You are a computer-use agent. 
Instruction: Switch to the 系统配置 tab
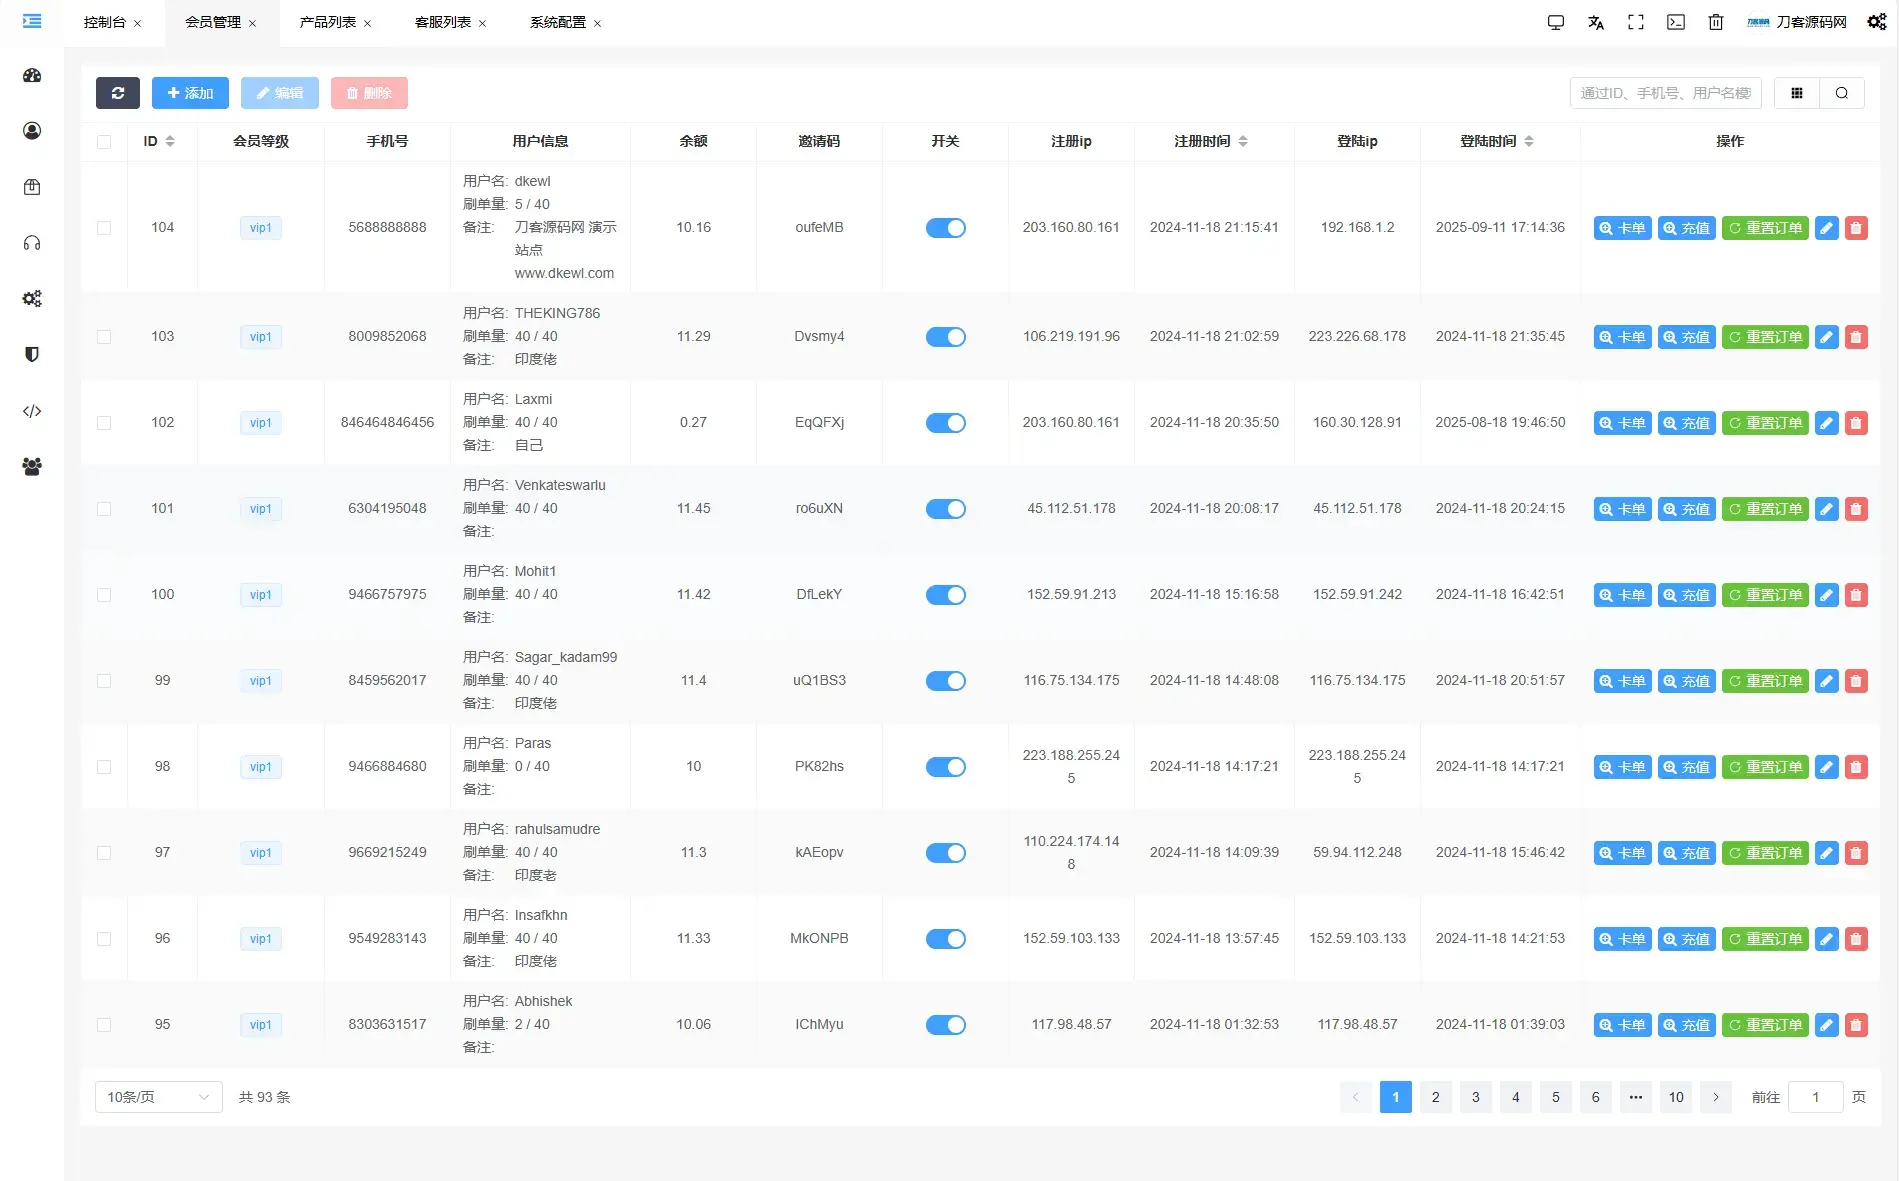[558, 22]
